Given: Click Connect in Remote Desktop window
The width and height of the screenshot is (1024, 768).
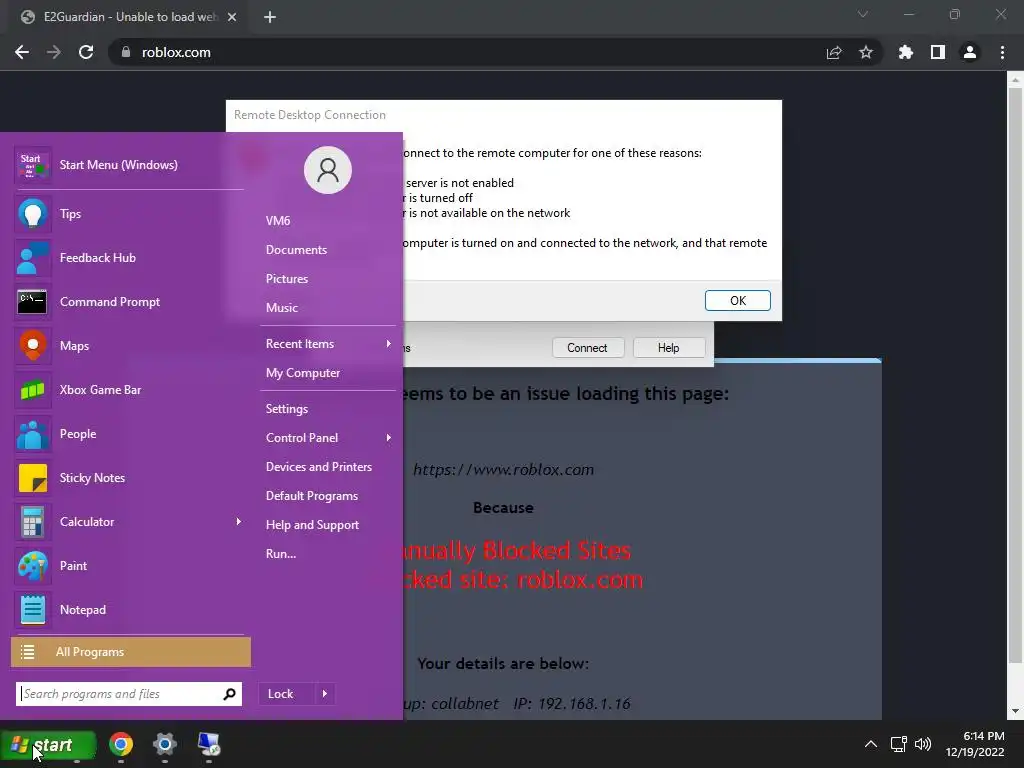Looking at the screenshot, I should pos(587,348).
